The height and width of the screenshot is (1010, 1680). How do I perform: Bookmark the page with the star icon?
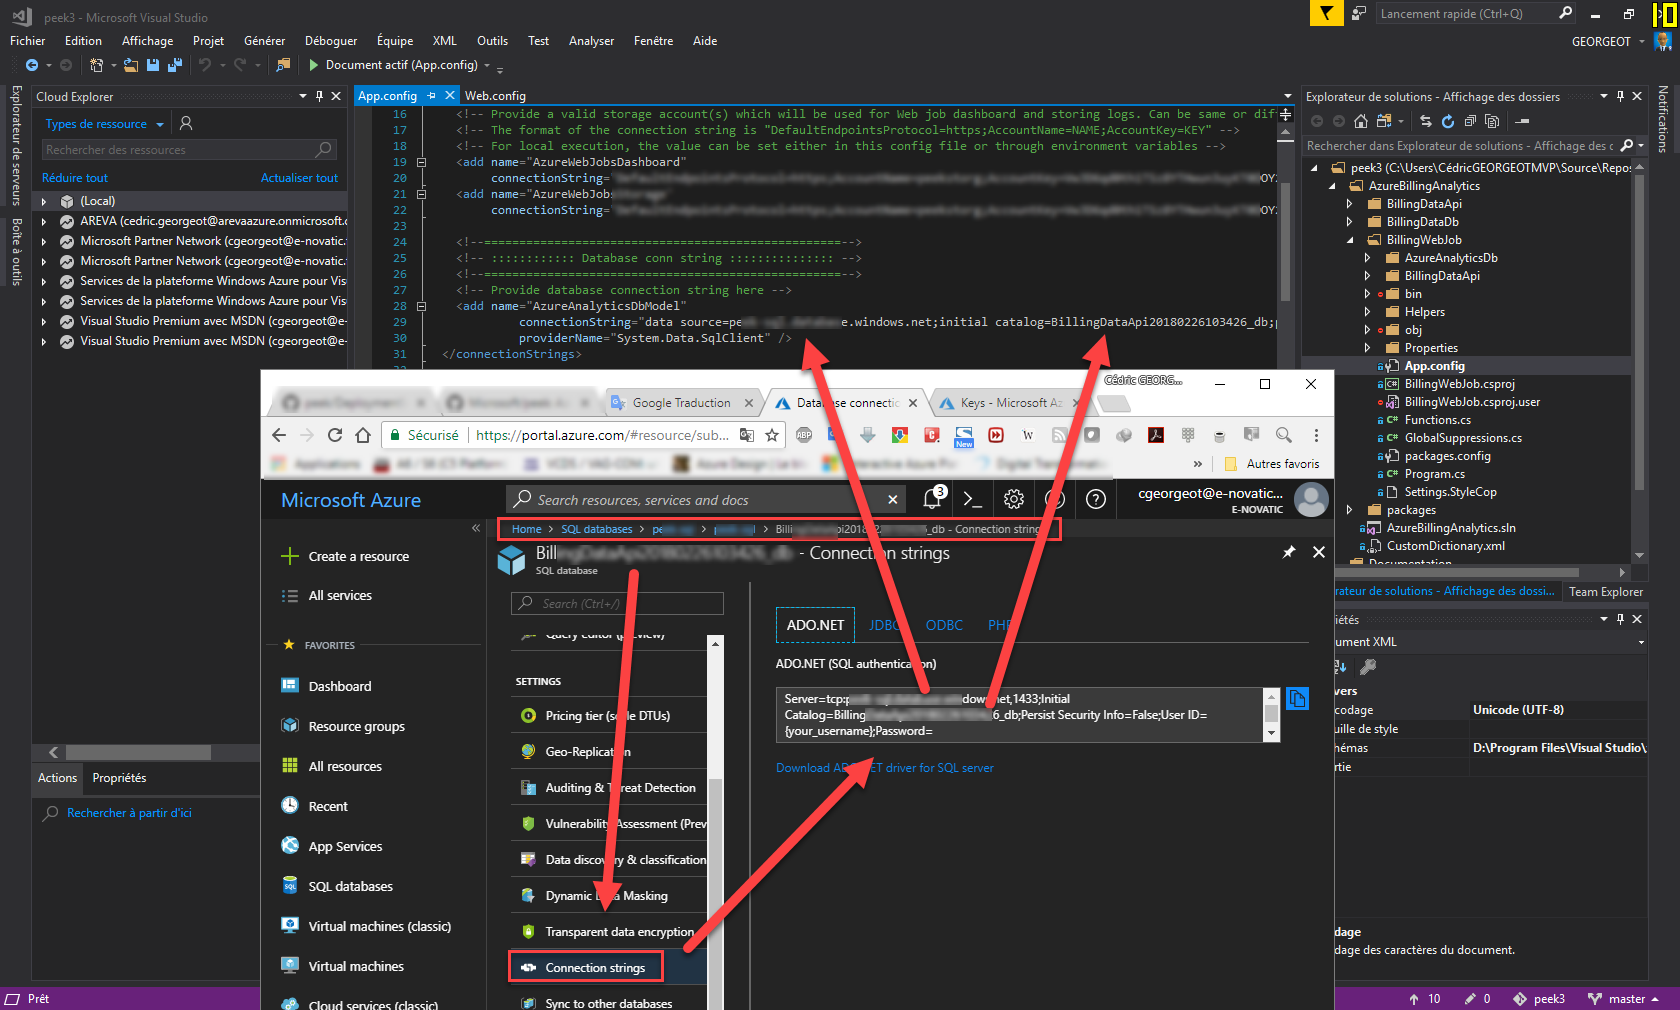pos(772,435)
